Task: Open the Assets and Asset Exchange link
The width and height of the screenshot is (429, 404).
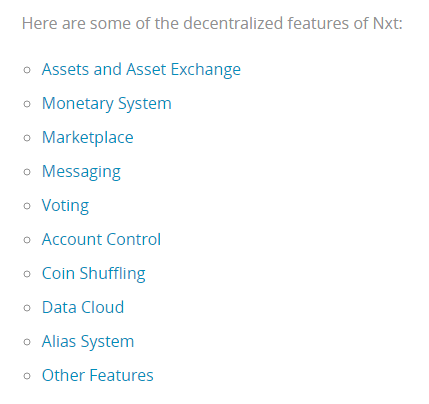Action: (x=141, y=70)
